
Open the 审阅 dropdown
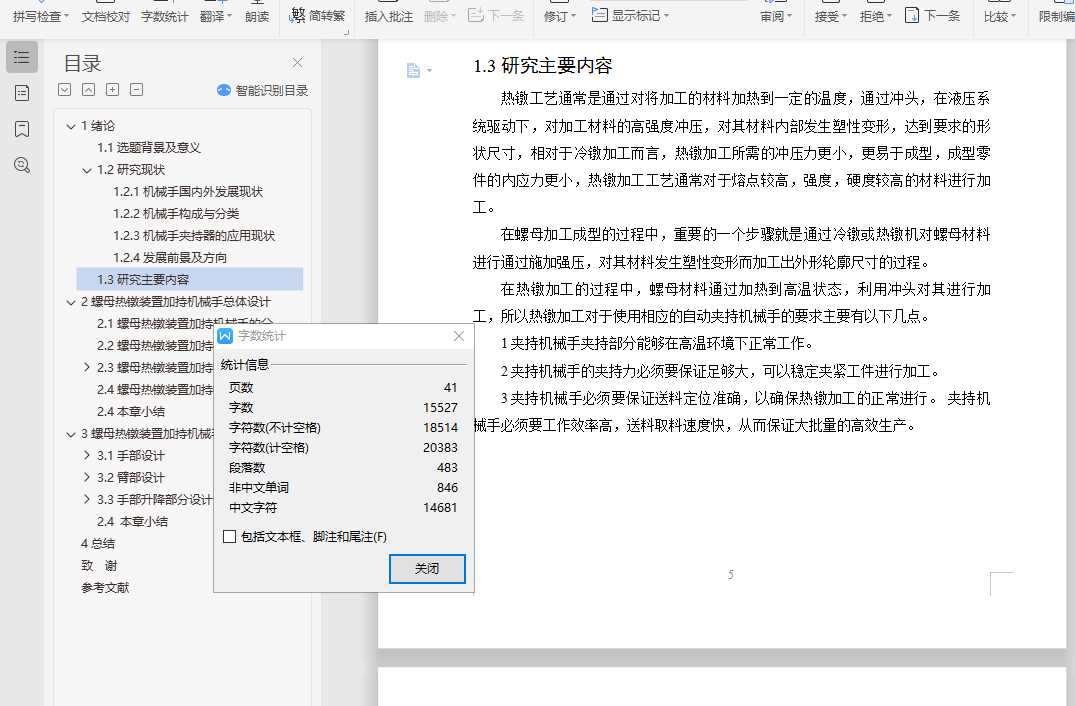coord(776,16)
